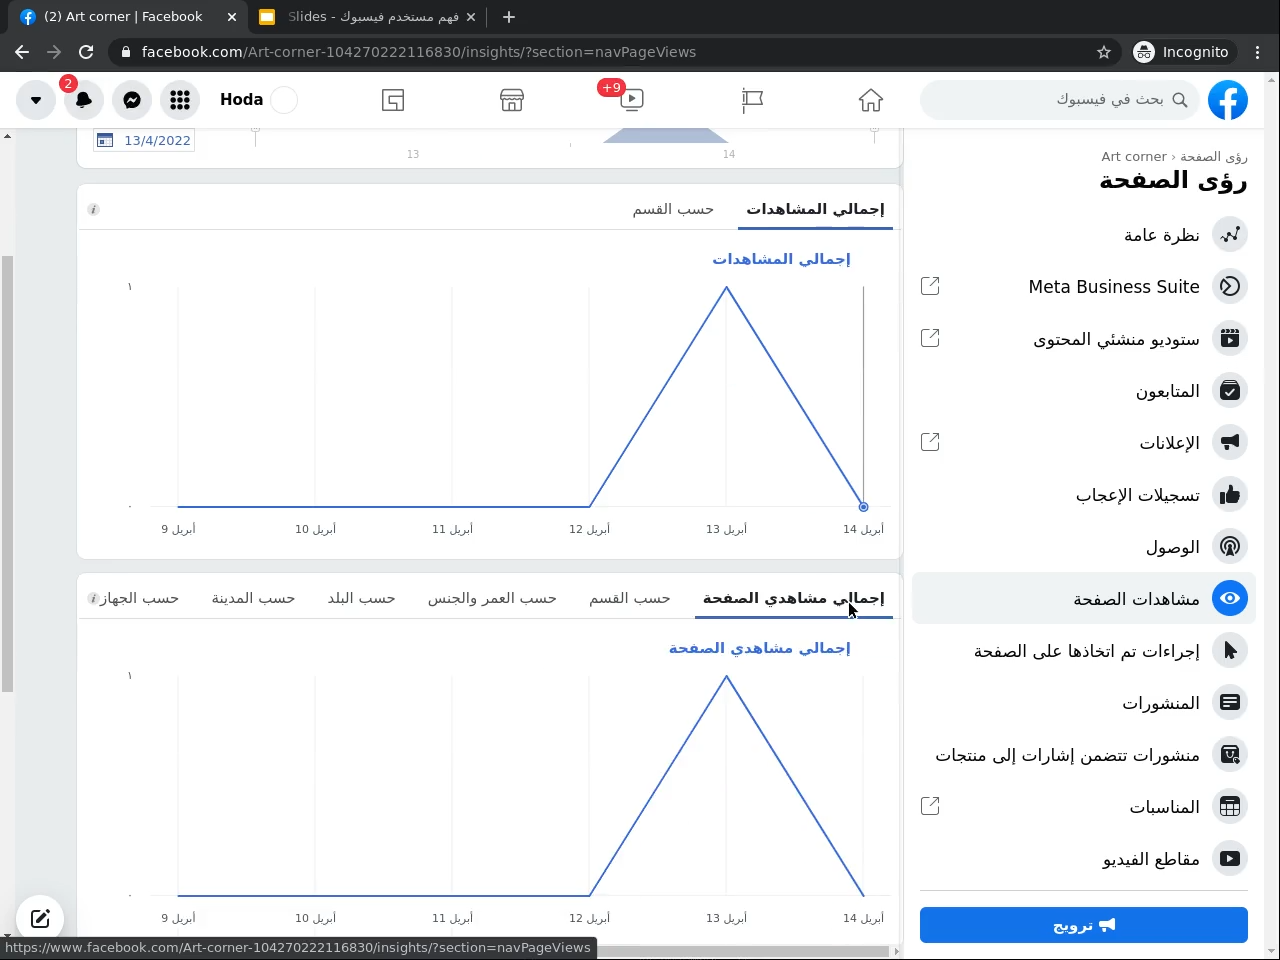Open the notifications bell icon

click(x=84, y=100)
